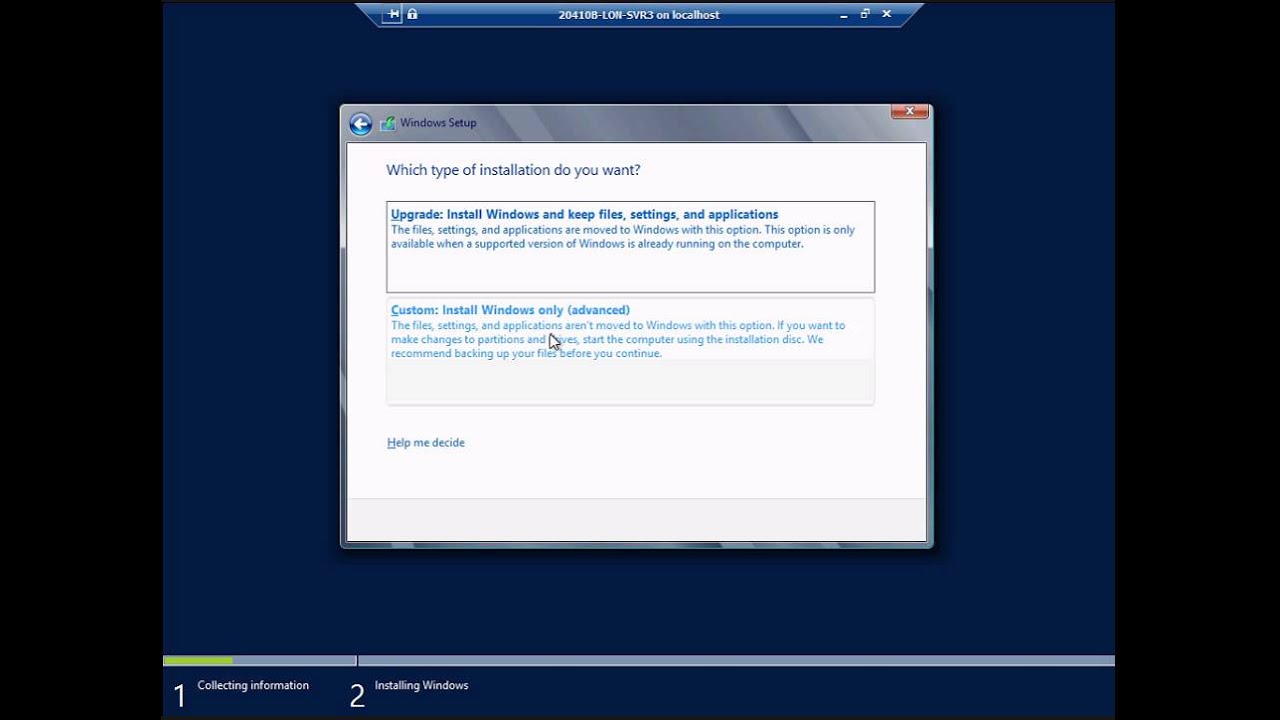Click the Installing Windows step label
Viewport: 1280px width, 720px height.
(421, 686)
